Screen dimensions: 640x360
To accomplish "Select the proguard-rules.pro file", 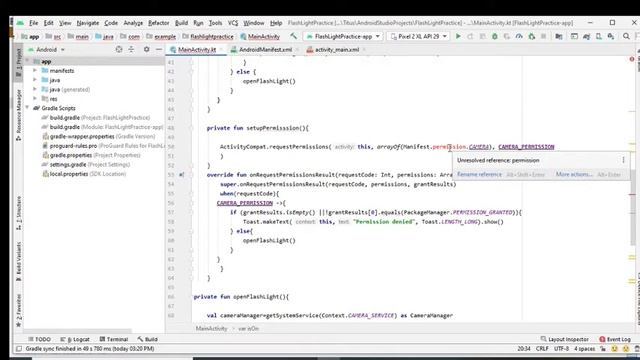I will 103,146.
